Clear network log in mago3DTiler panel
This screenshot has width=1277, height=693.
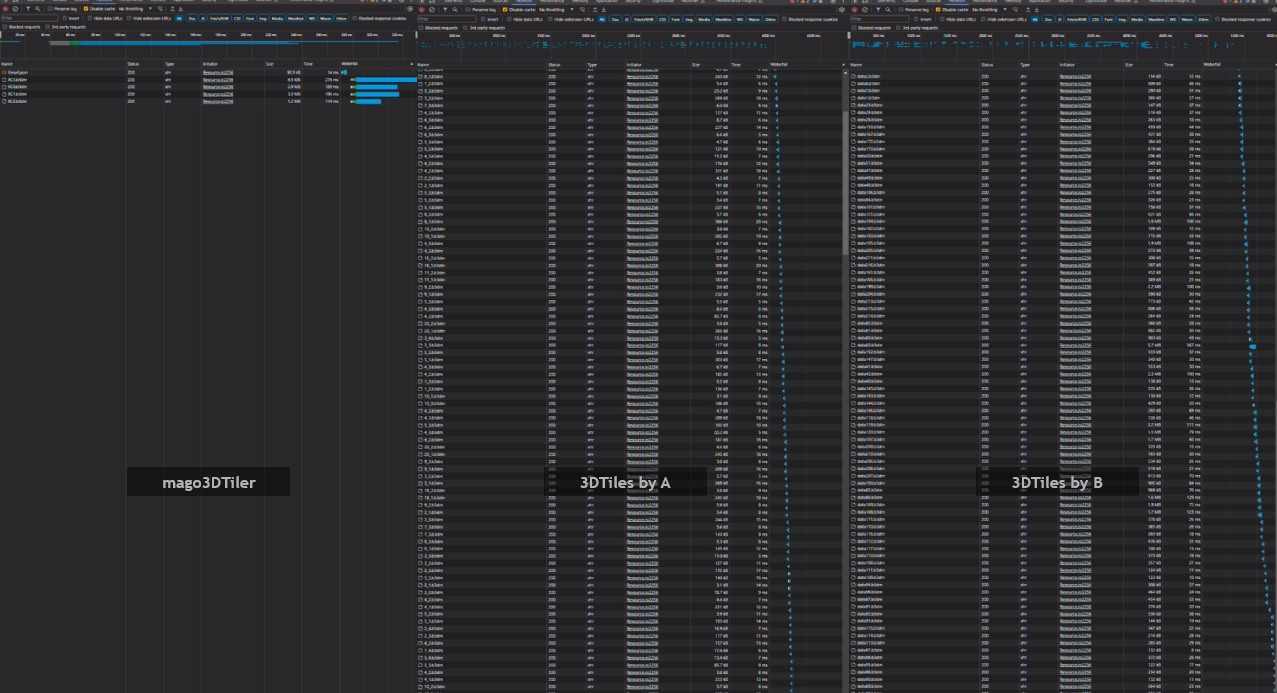[x=15, y=9]
